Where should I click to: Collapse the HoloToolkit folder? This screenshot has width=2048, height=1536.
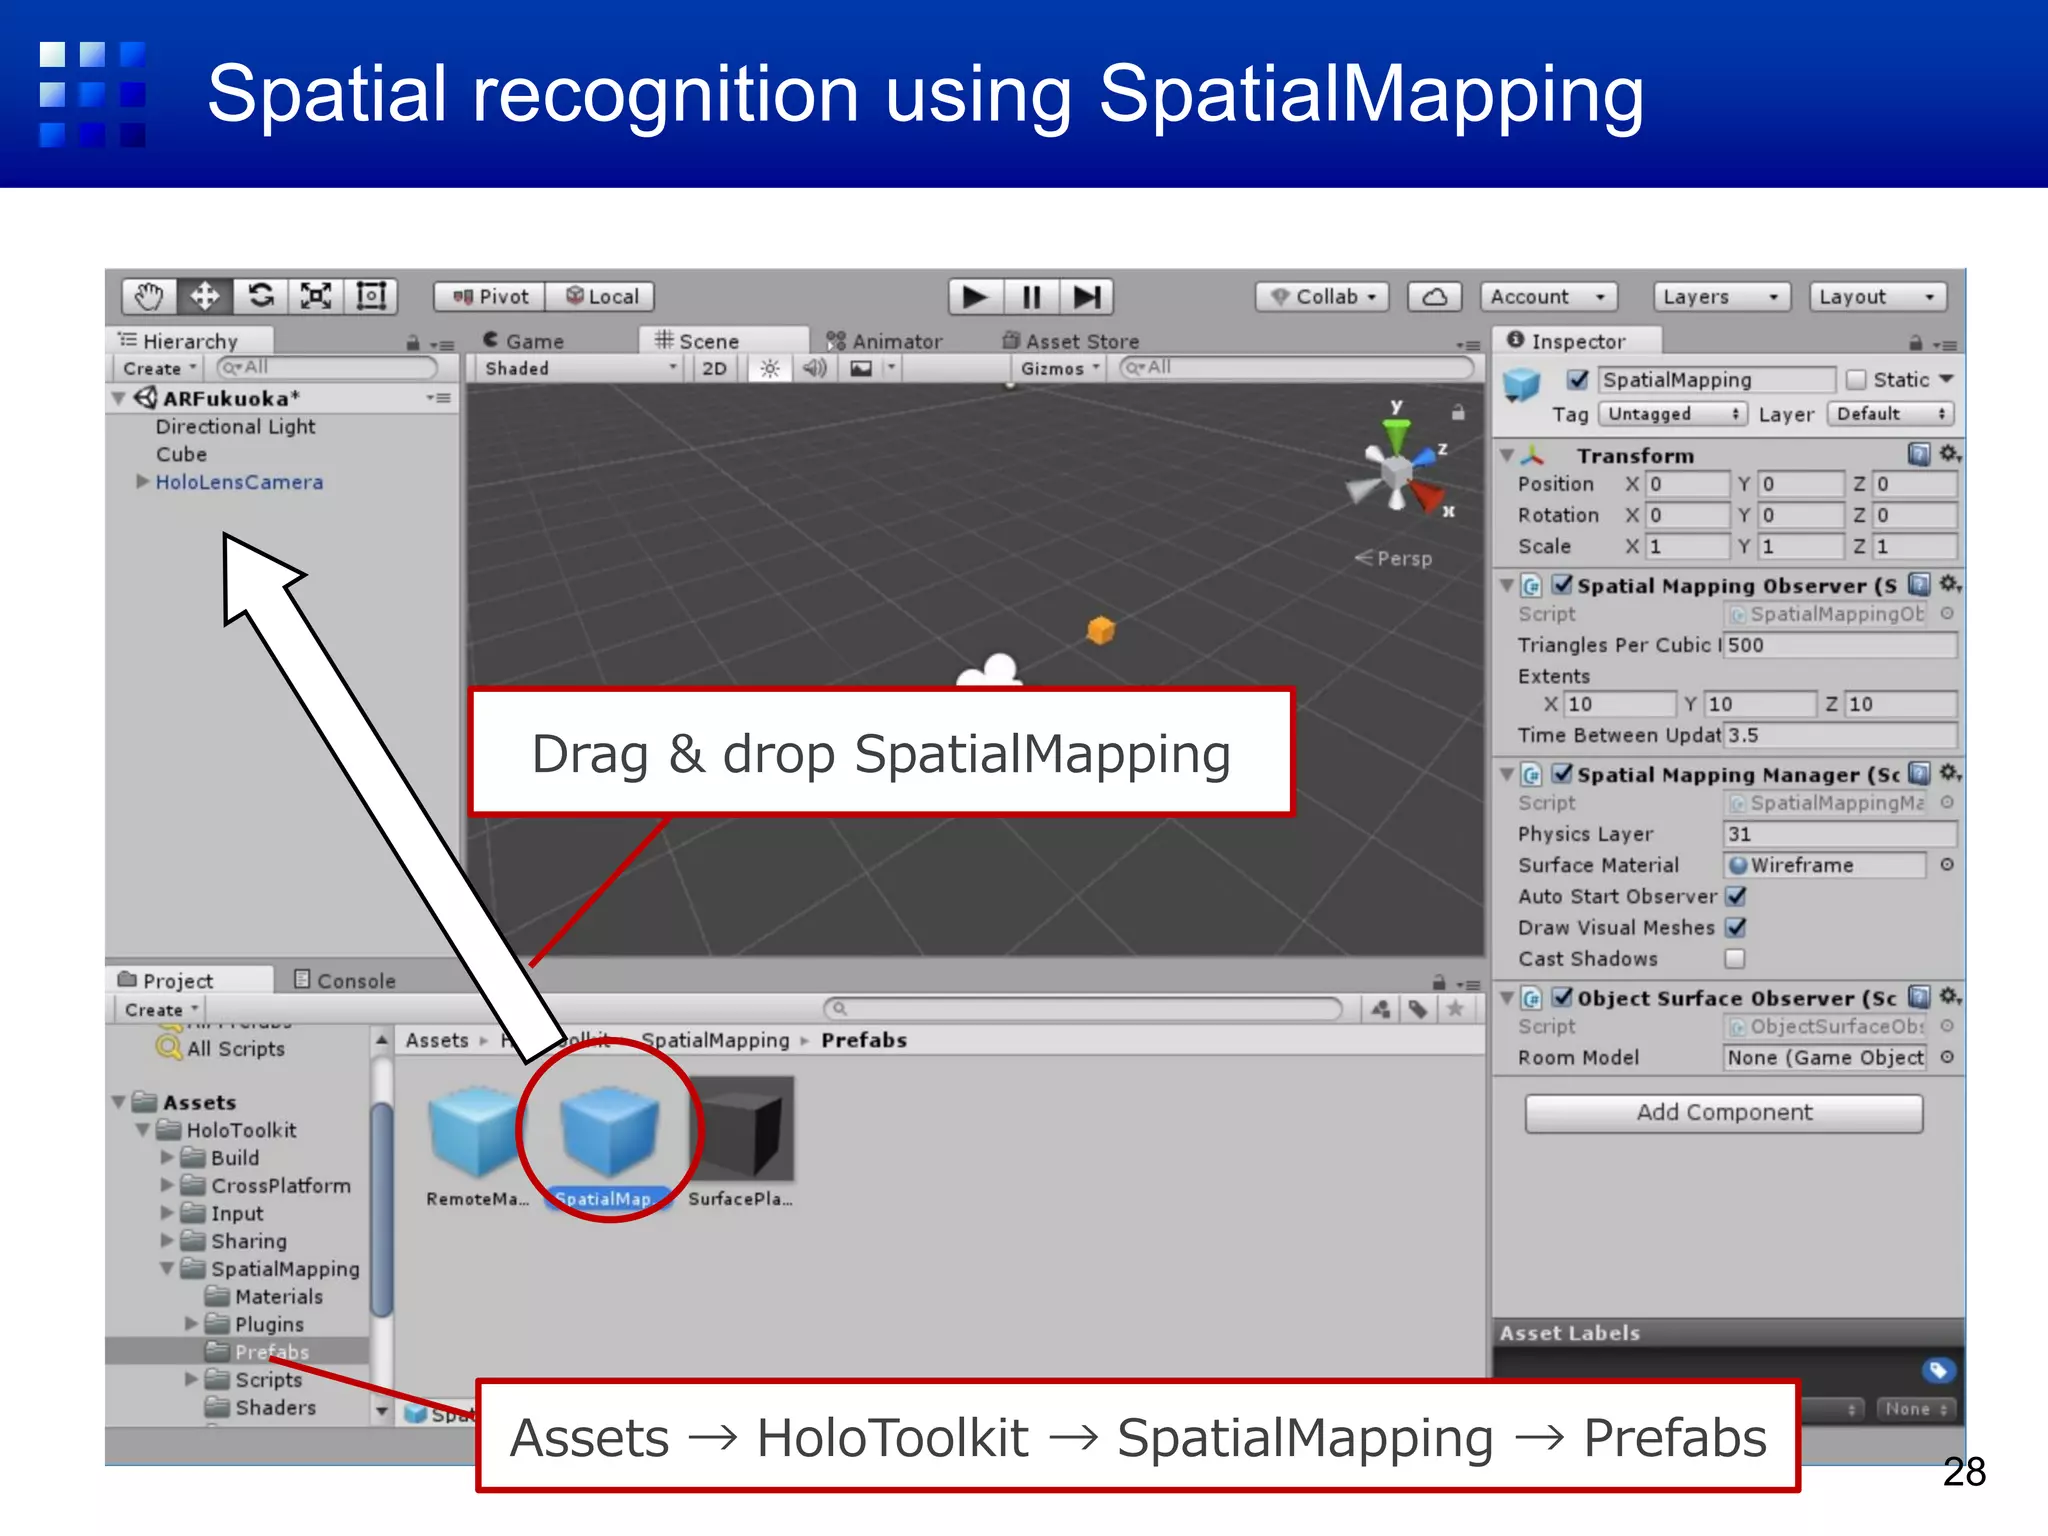(x=143, y=1130)
